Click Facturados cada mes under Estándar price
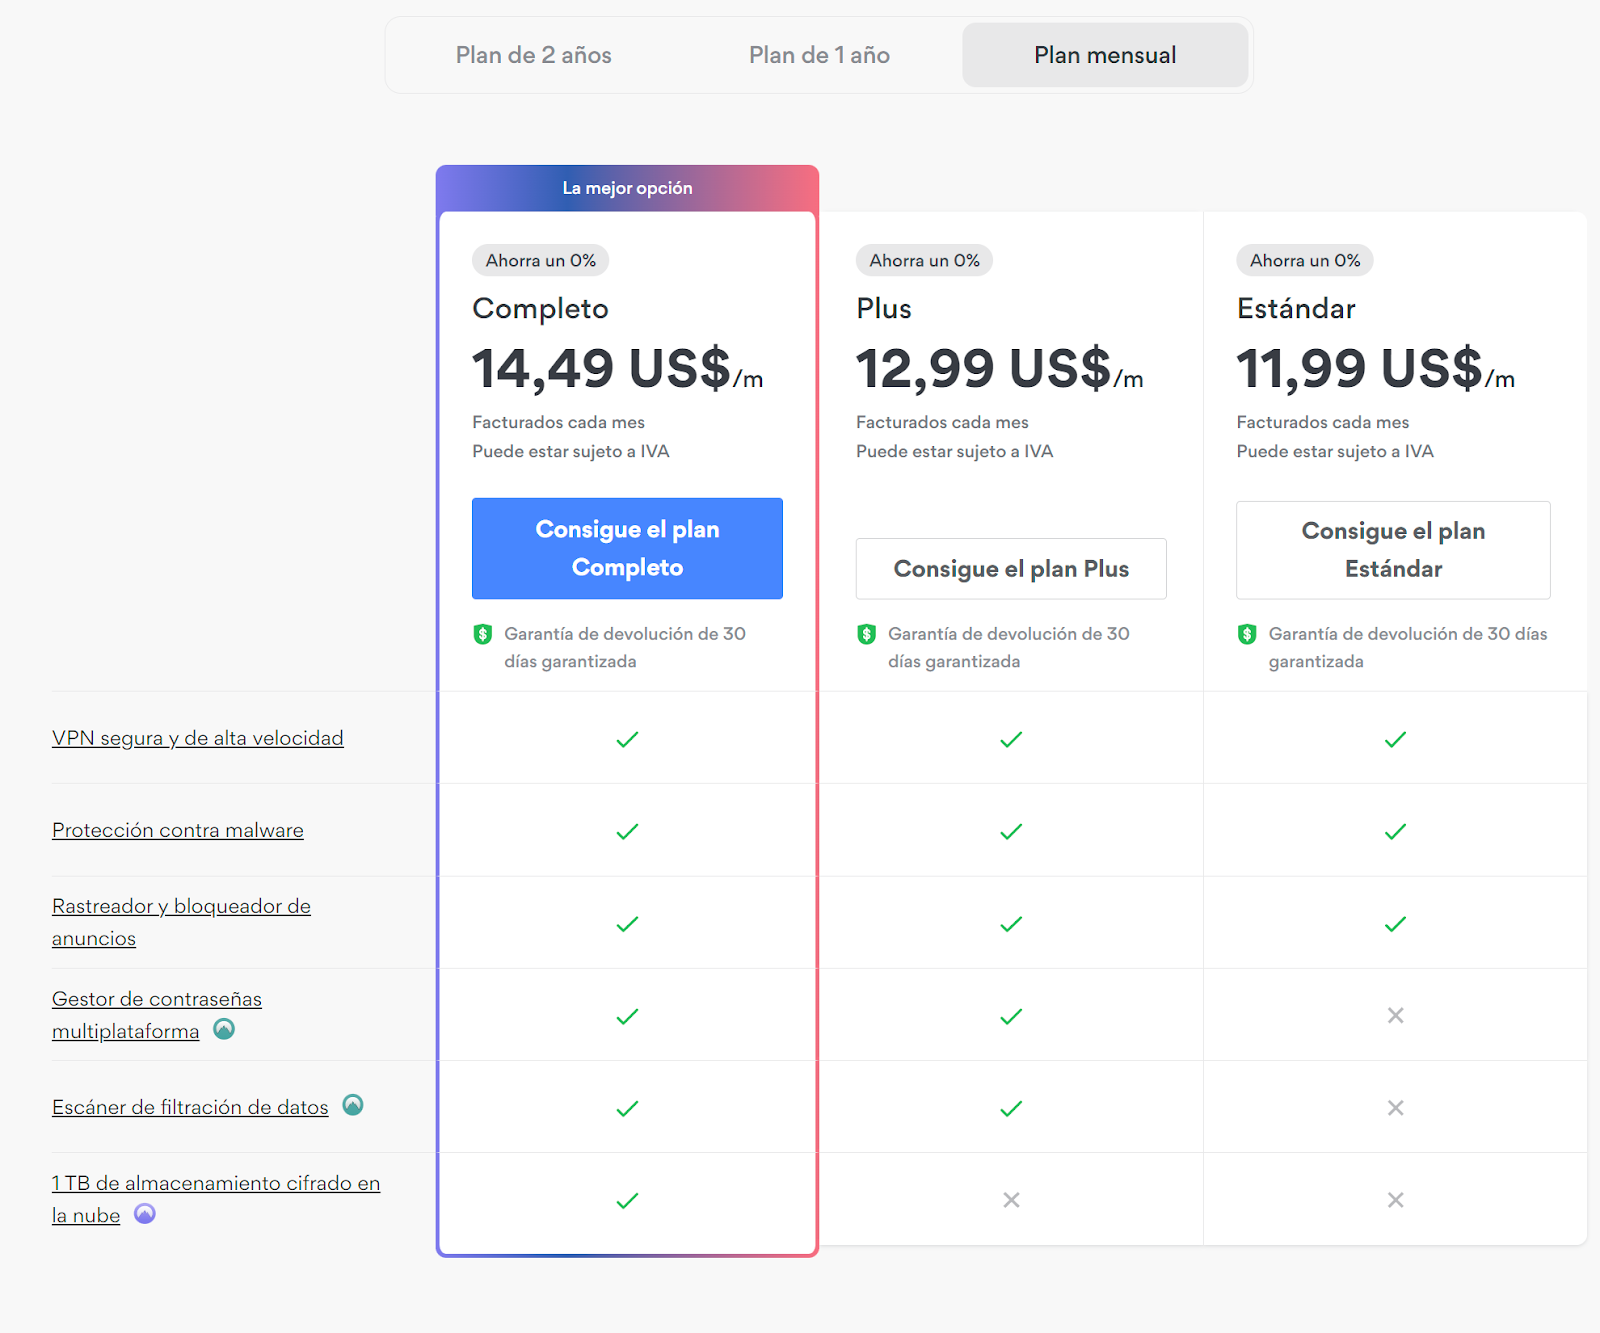The image size is (1600, 1333). tap(1323, 422)
